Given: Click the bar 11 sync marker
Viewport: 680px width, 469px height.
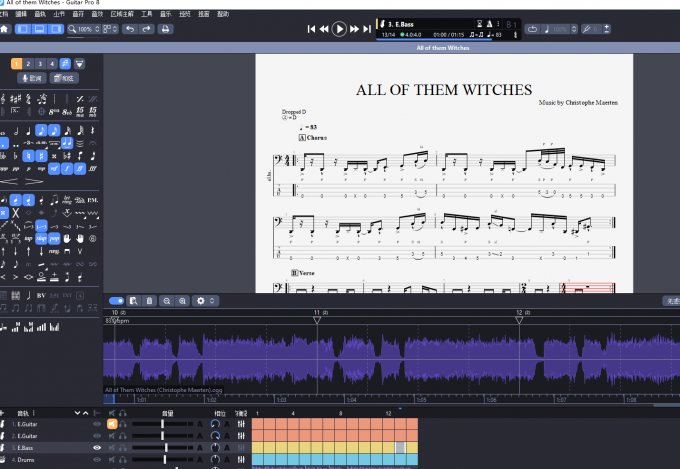Looking at the screenshot, I should [x=317, y=320].
